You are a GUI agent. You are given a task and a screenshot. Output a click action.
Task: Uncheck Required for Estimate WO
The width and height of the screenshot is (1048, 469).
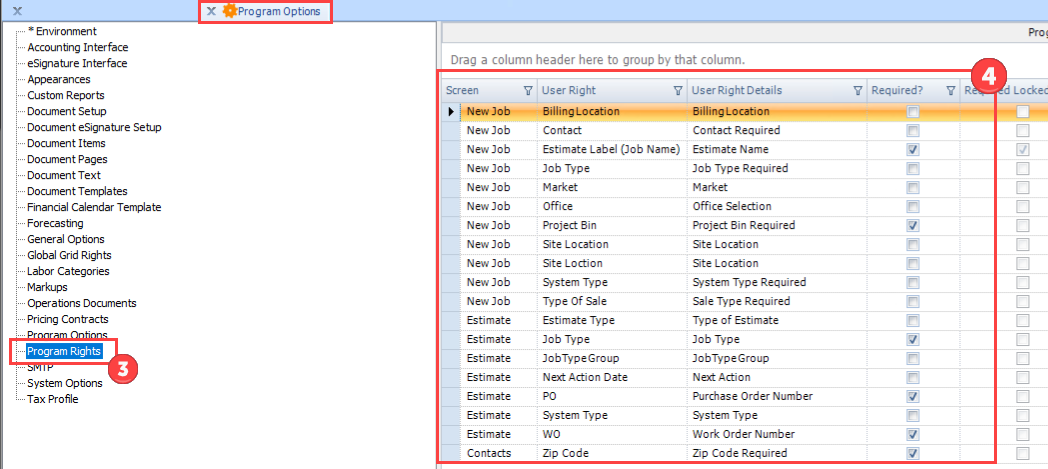[912, 434]
